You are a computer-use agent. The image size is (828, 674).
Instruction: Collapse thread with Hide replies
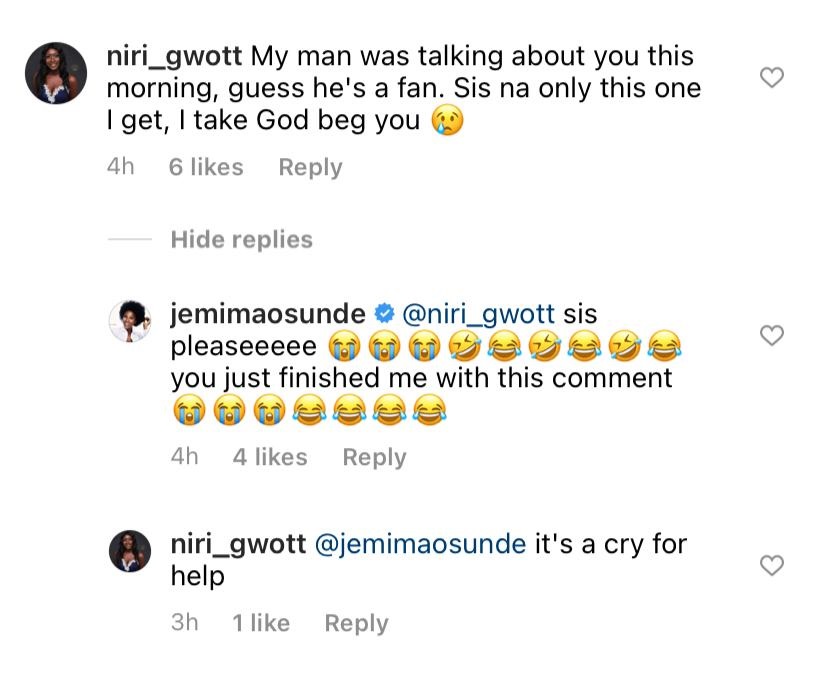(x=241, y=240)
